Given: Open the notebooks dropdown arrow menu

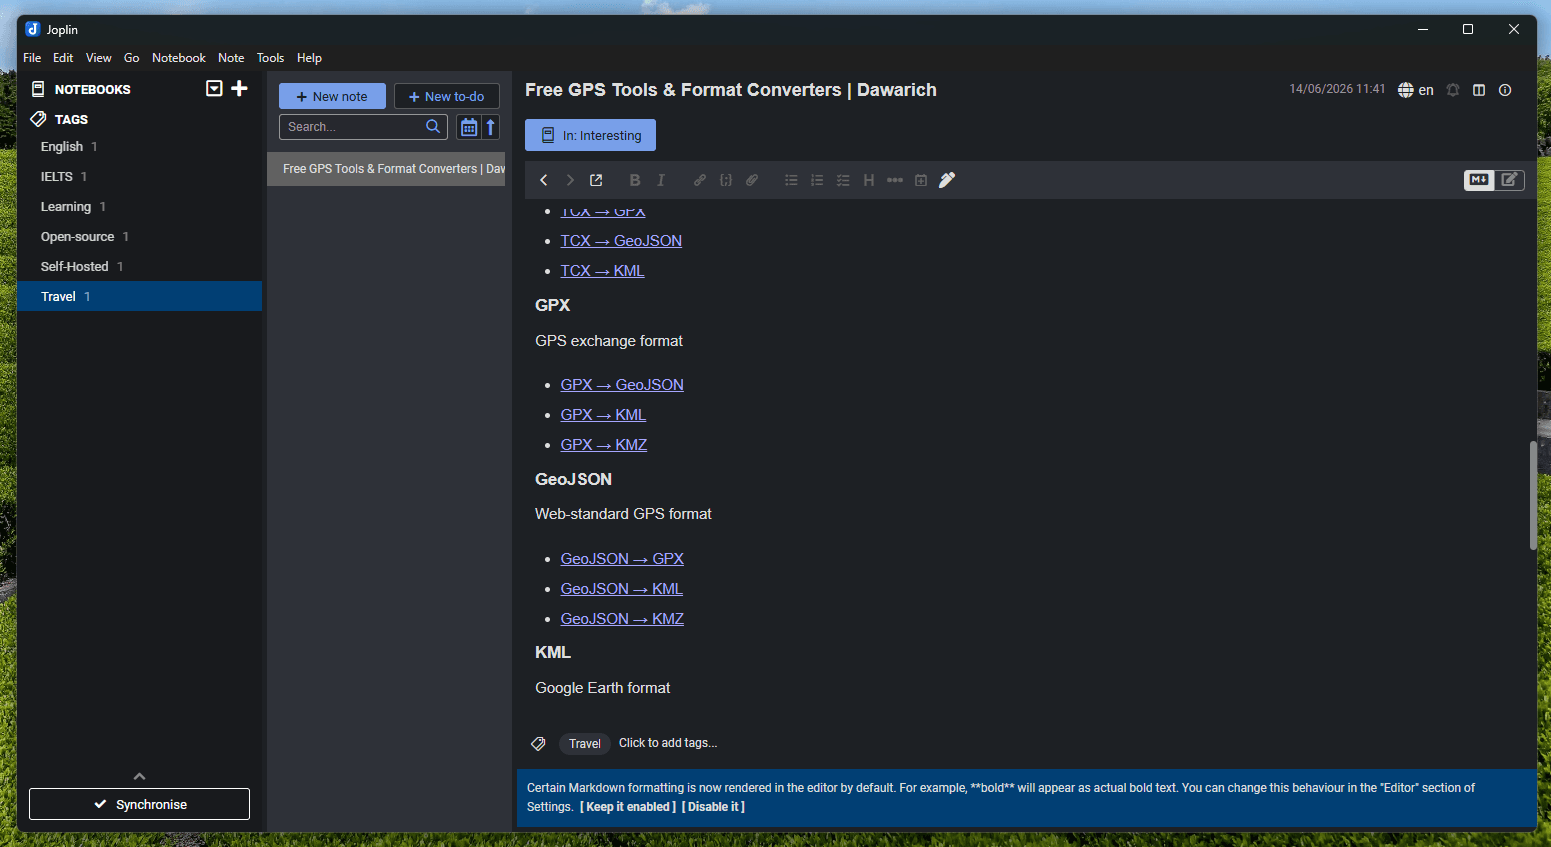Looking at the screenshot, I should point(214,89).
